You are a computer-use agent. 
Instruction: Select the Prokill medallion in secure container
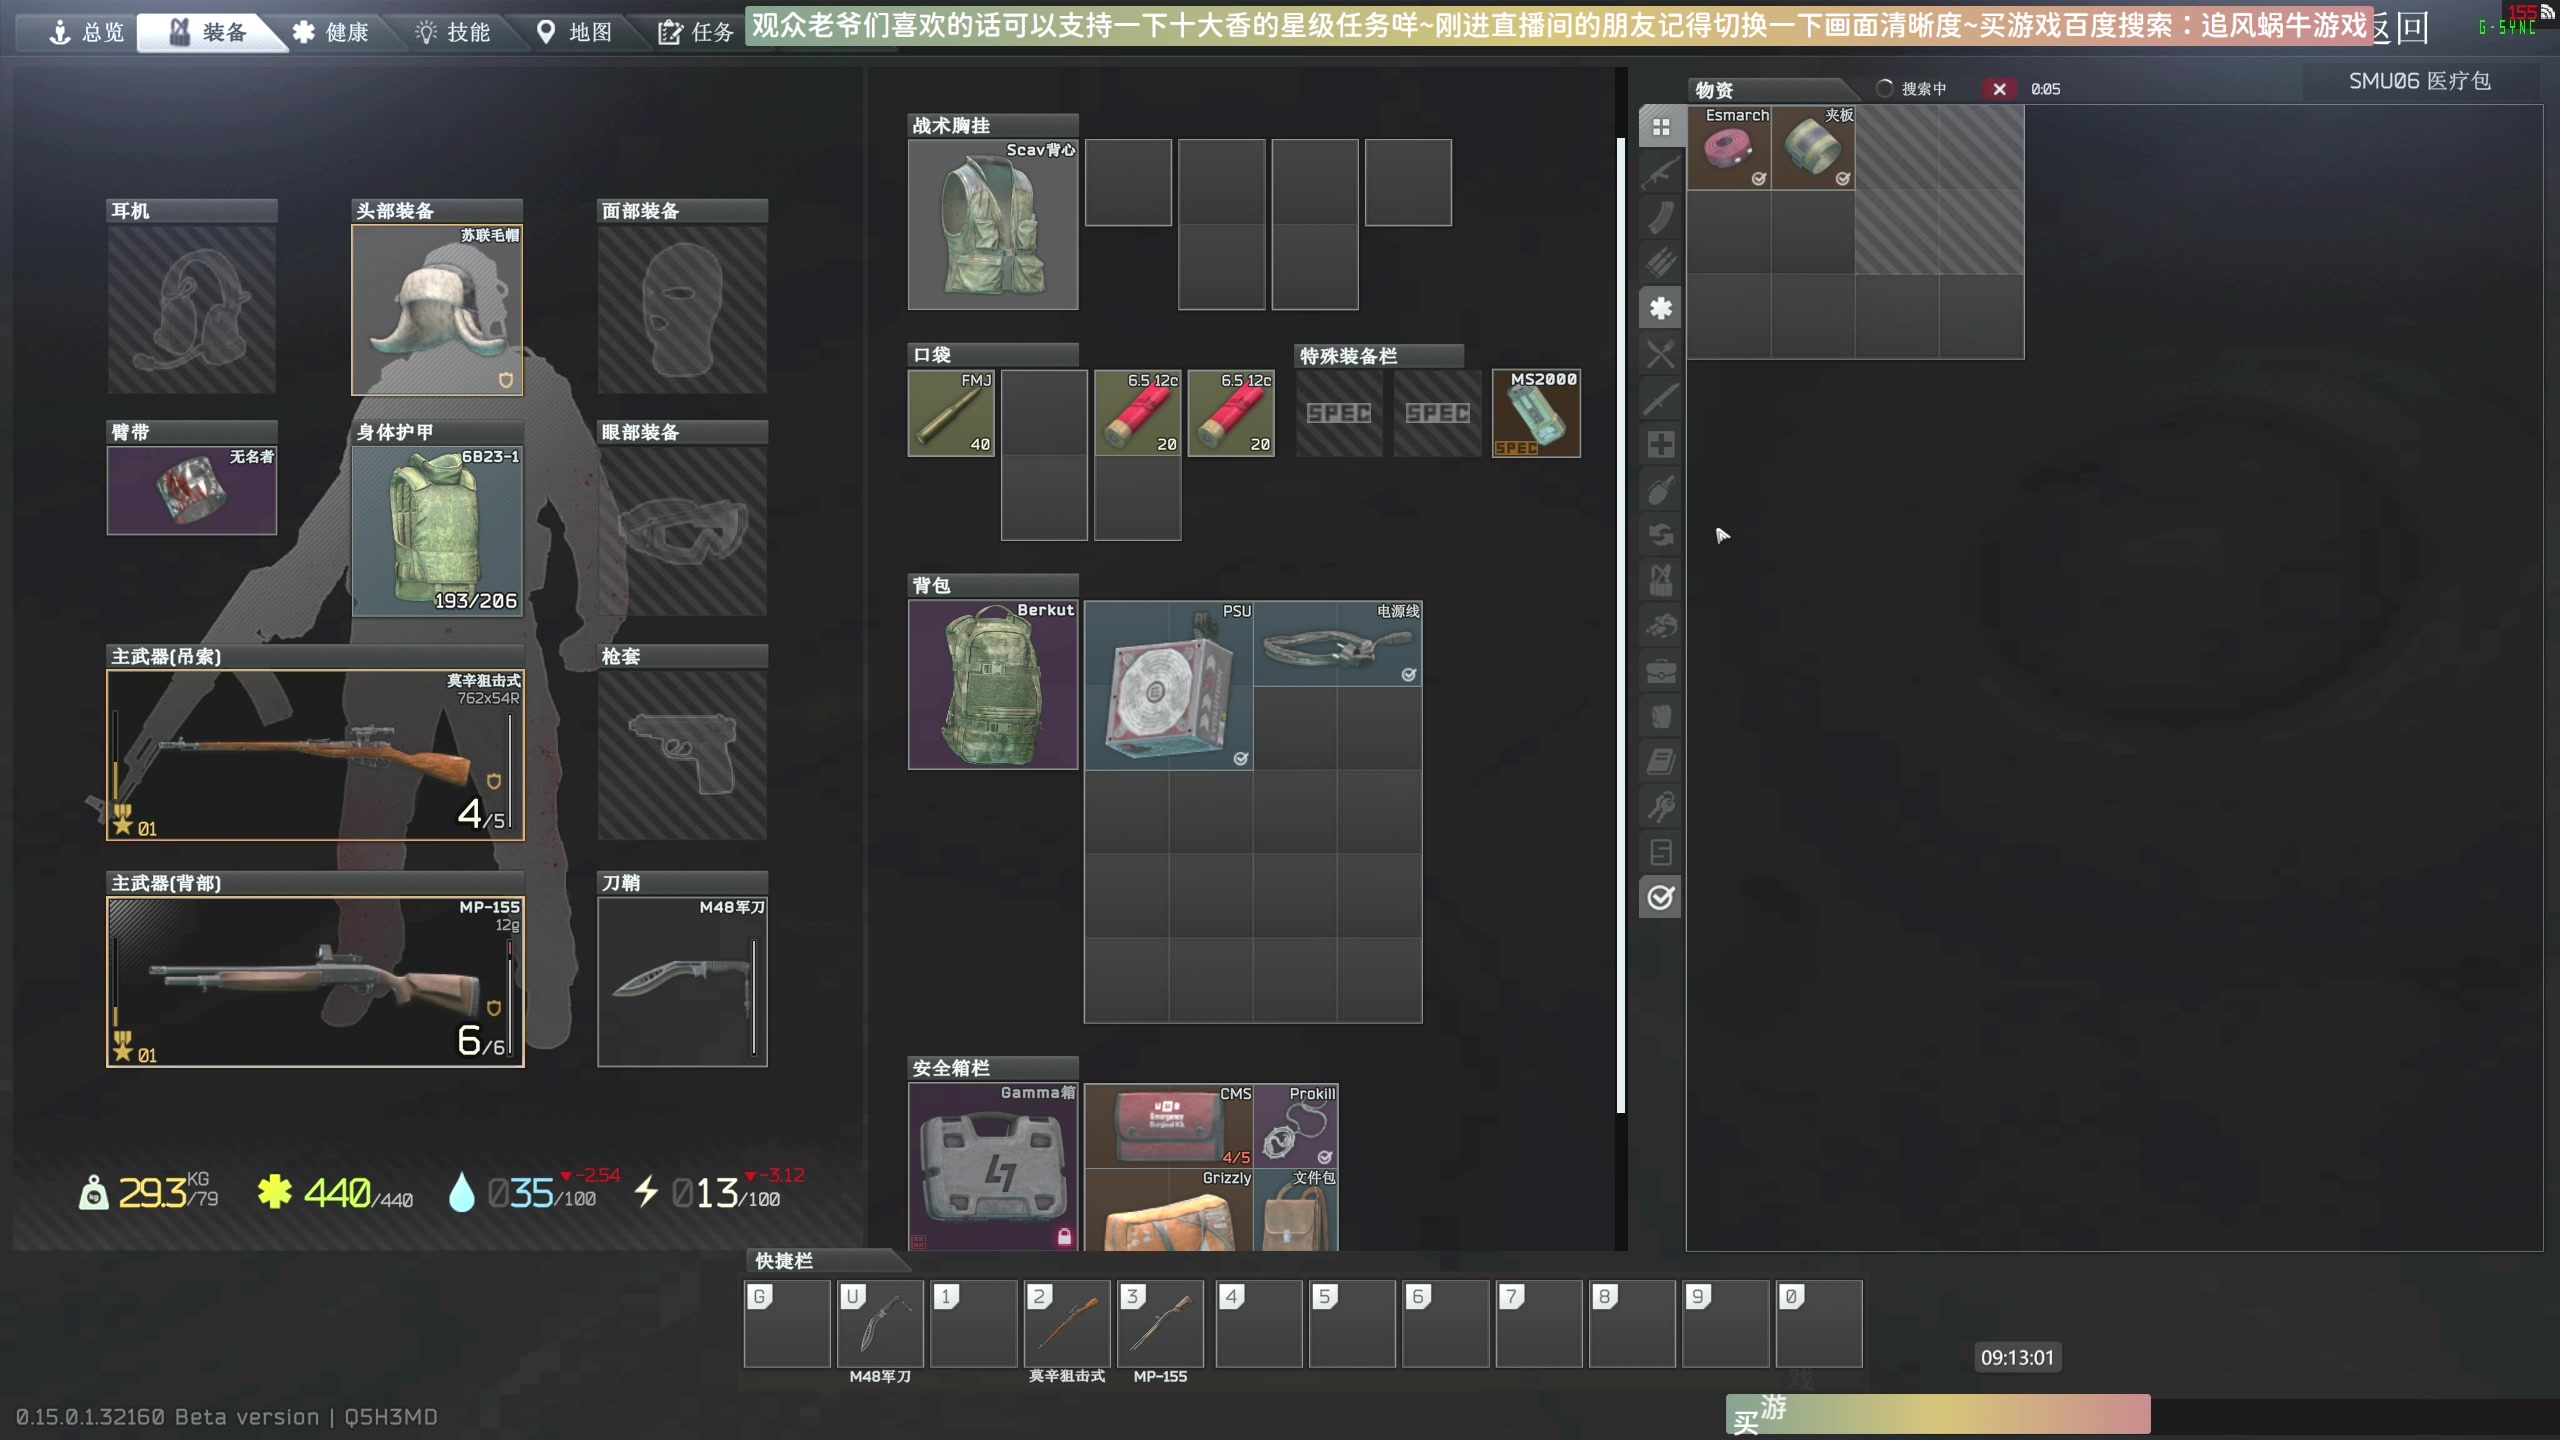tap(1296, 1126)
